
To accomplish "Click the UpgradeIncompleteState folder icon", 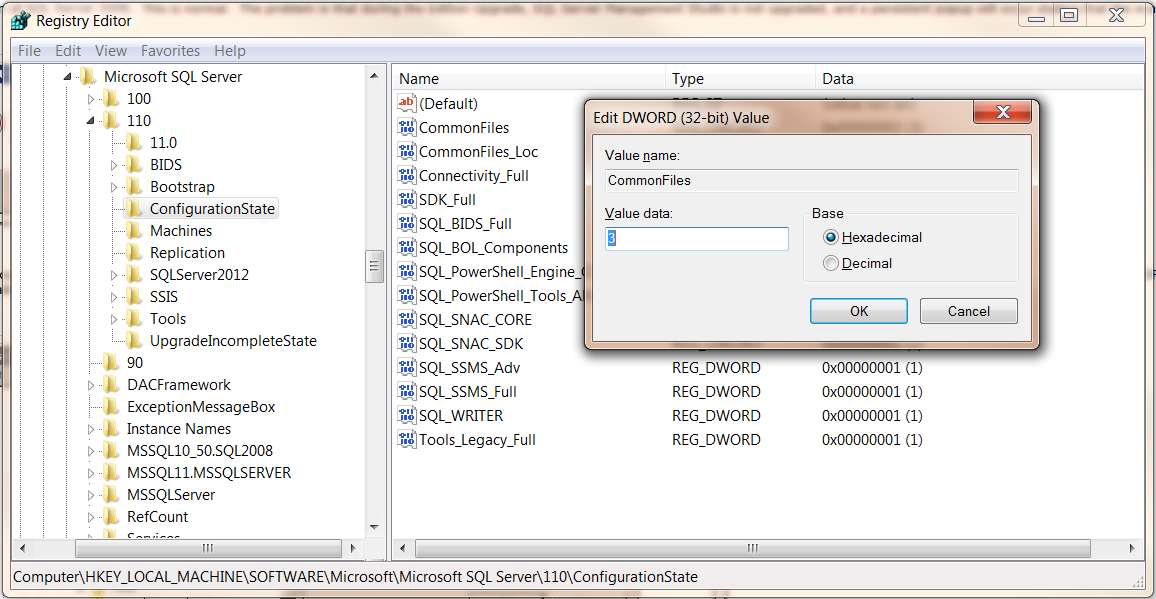I will tap(133, 341).
